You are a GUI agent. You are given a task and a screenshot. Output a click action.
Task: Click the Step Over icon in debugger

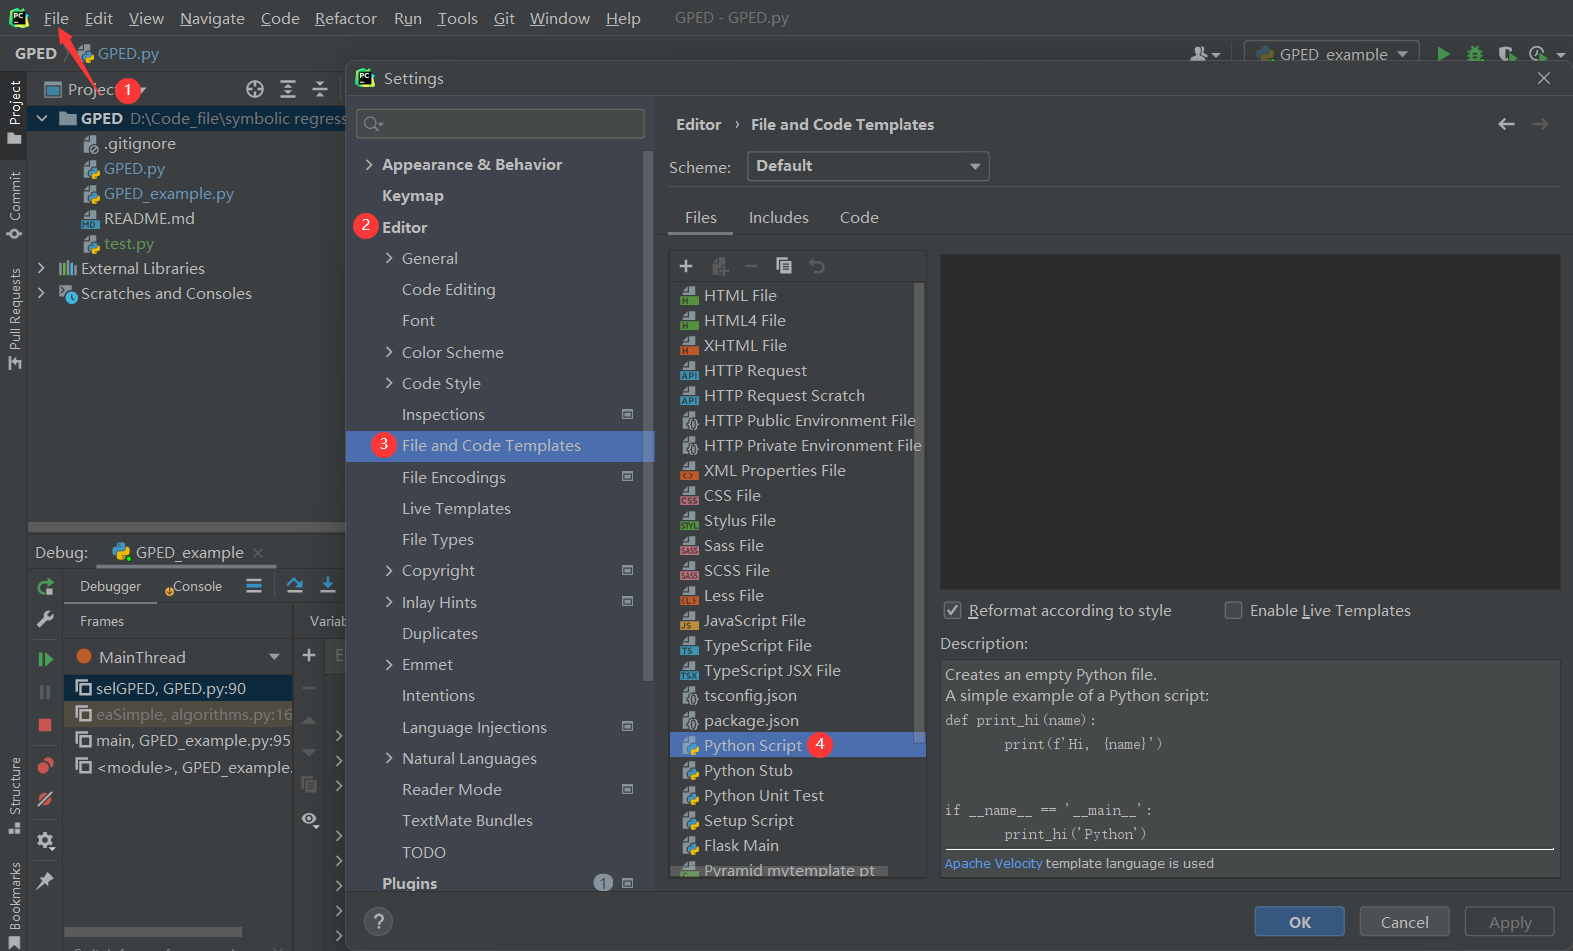pos(295,585)
